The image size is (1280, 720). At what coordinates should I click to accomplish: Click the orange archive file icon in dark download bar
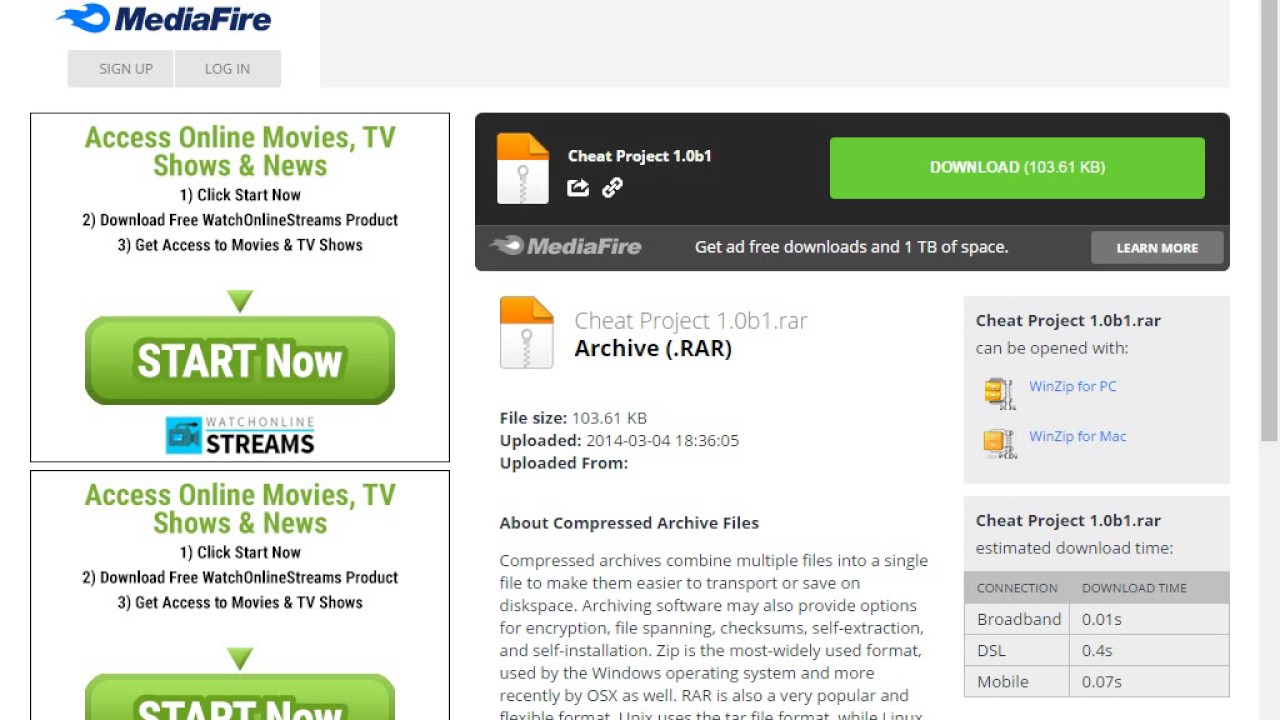[x=523, y=168]
